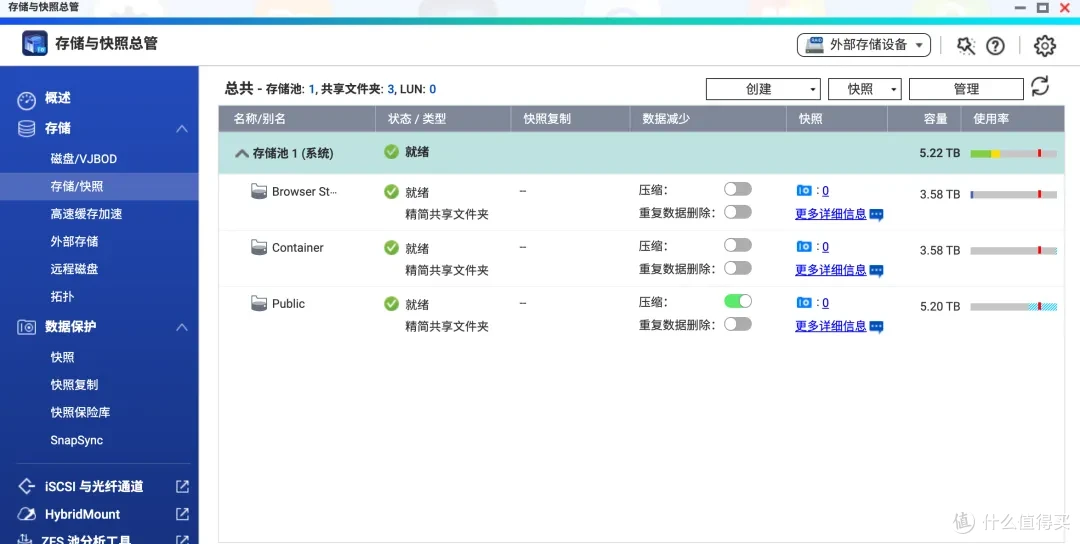Open the wand tools icon in header
Screen dimensions: 1080x544
(x=966, y=46)
